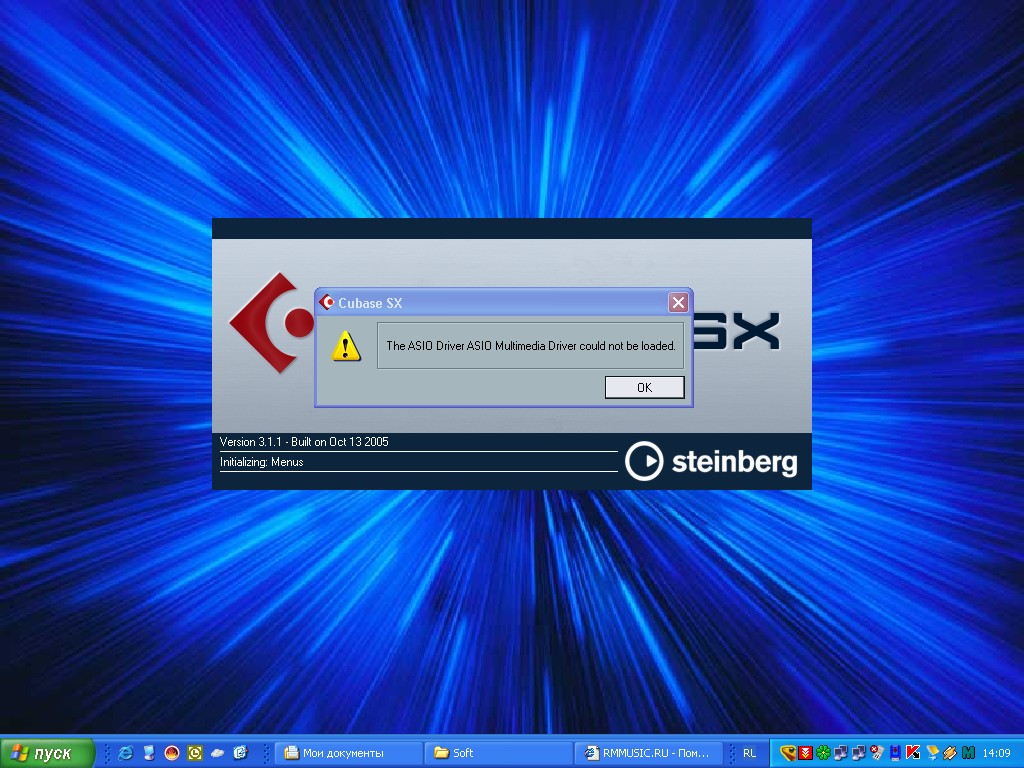Close the Cubase SX dialog with the X button

[x=678, y=302]
